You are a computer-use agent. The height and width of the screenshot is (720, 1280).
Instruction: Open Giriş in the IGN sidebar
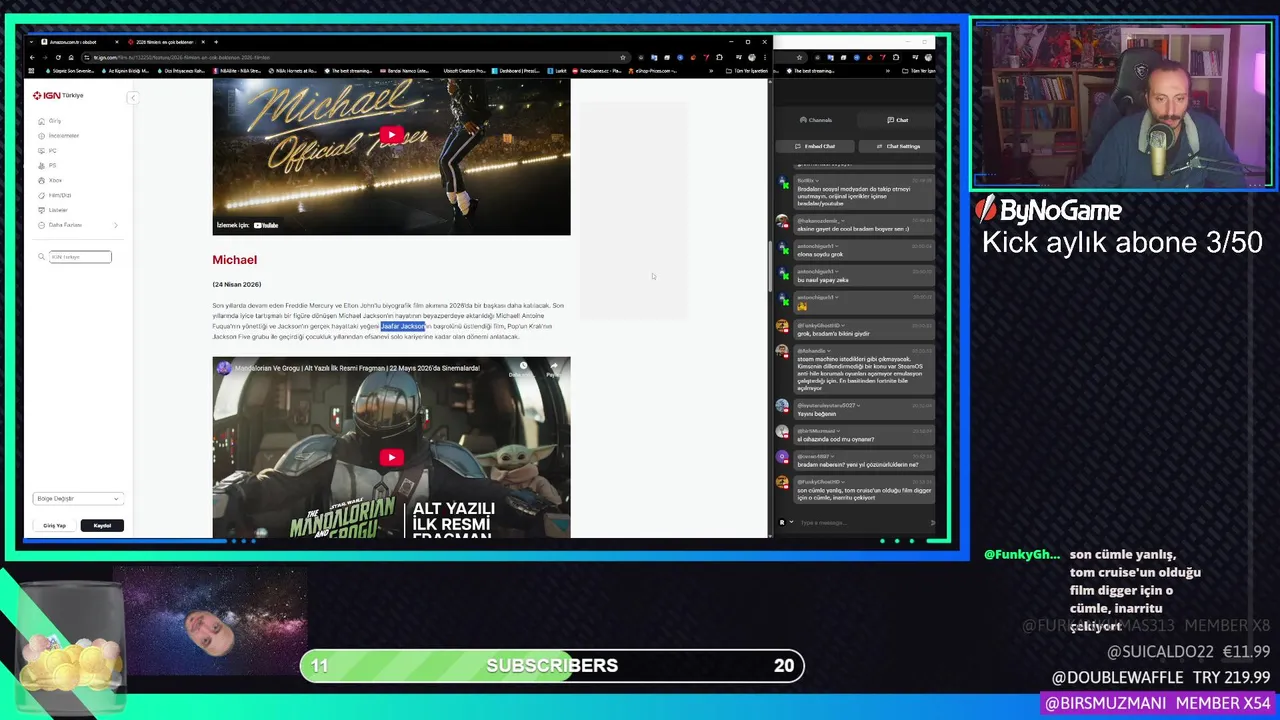pos(55,121)
